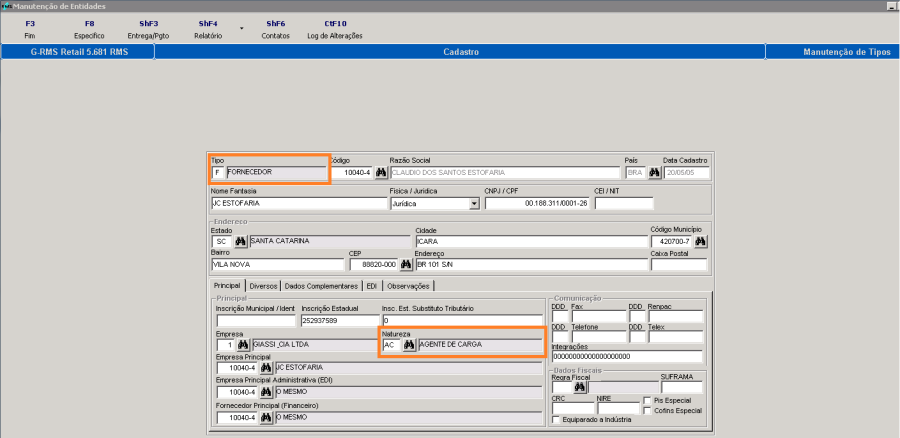The height and width of the screenshot is (438, 900).
Task: Search states with the Estado binoculars icon
Action: (x=240, y=242)
